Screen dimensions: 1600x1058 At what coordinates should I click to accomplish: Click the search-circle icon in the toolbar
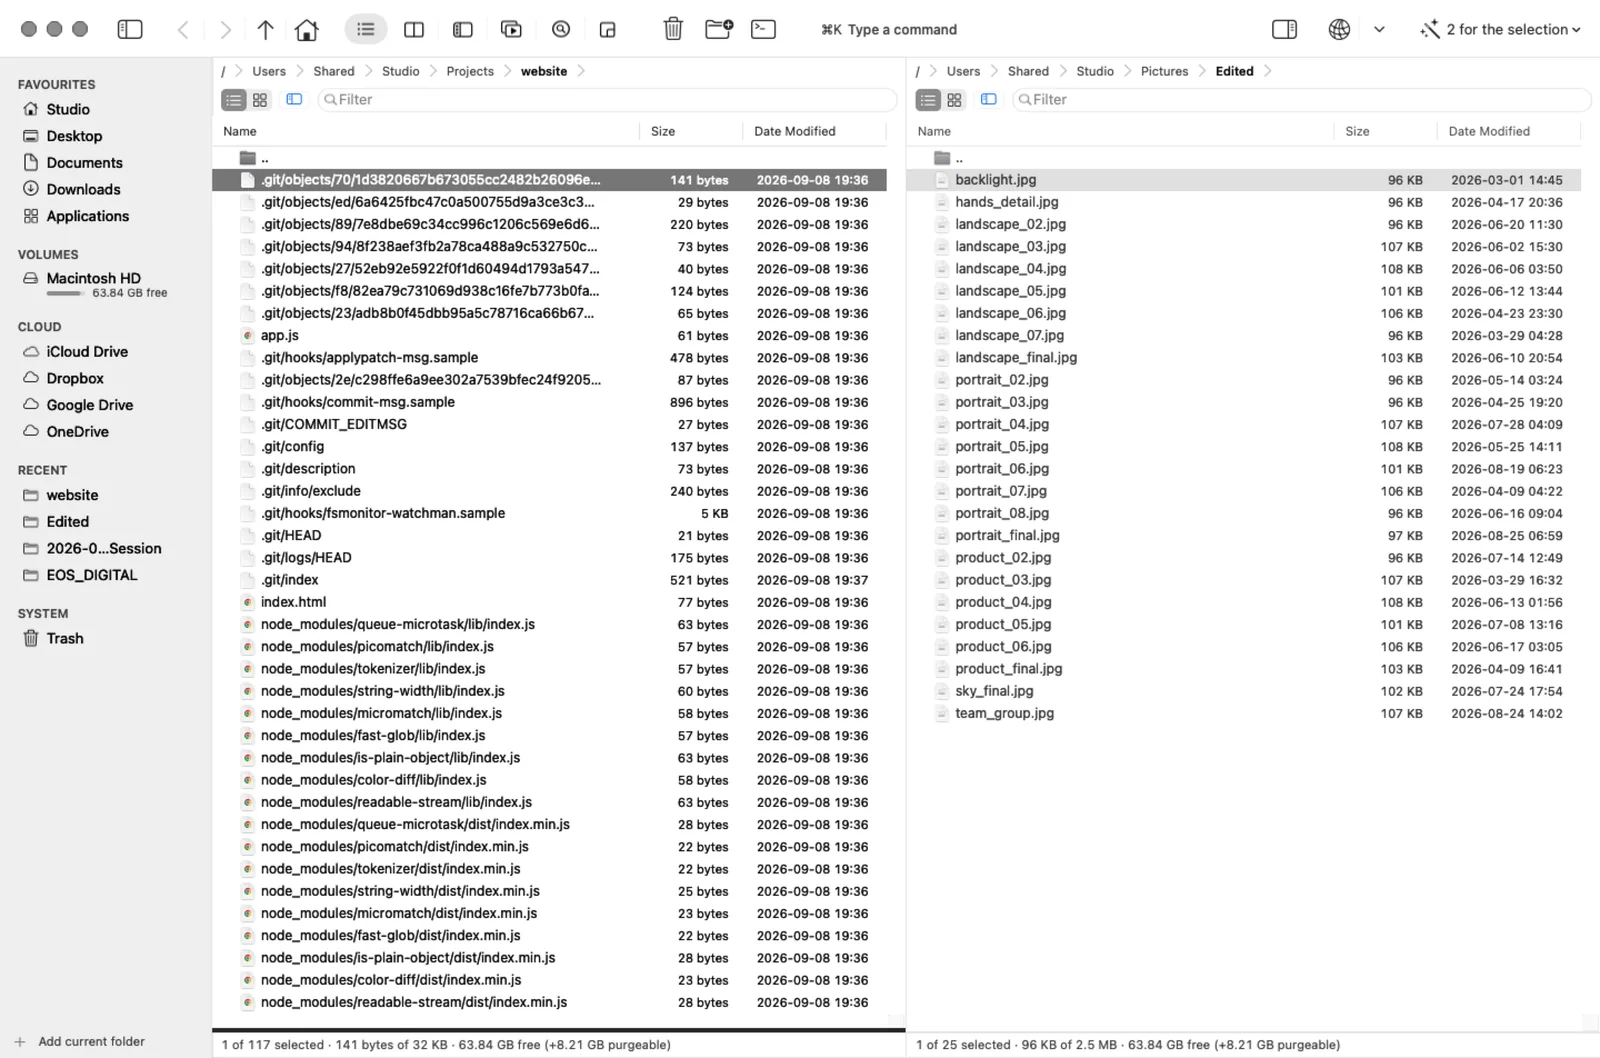point(561,29)
